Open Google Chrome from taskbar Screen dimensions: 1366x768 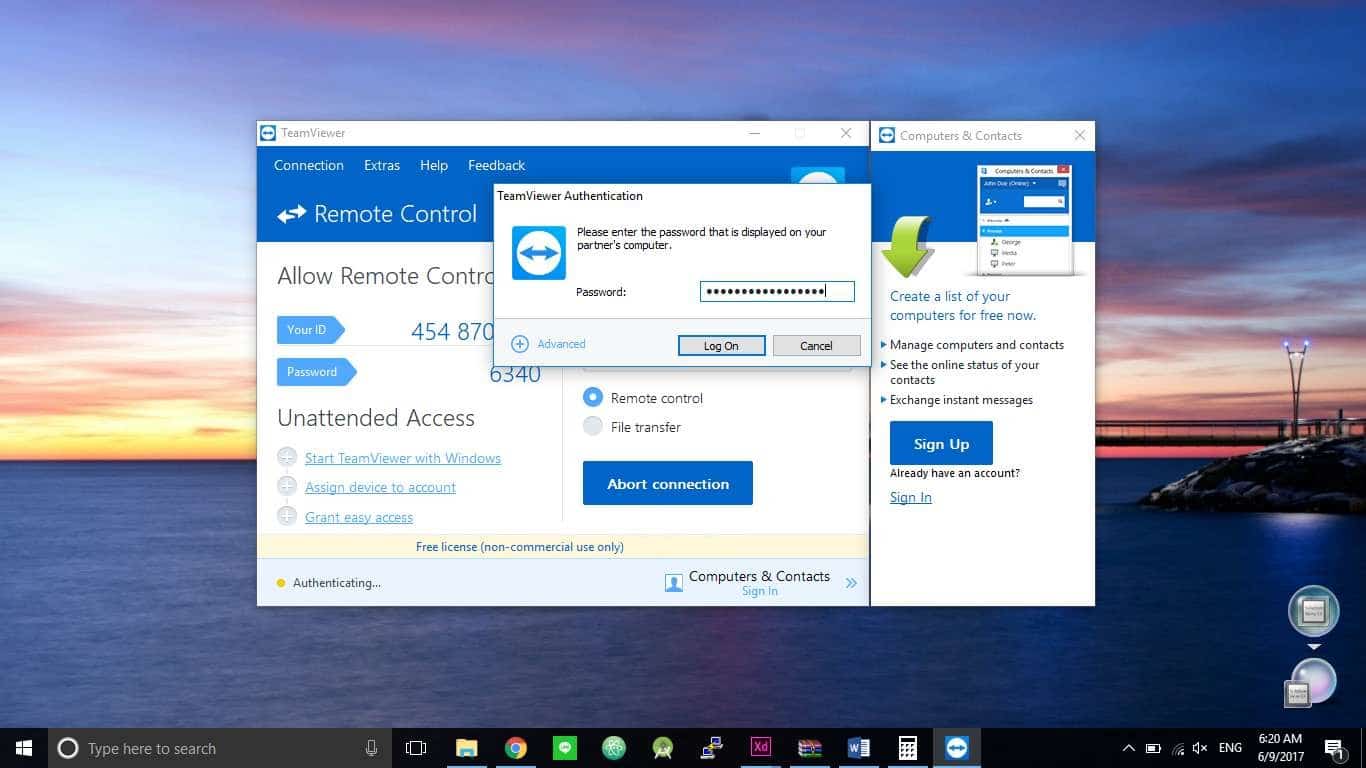click(x=516, y=748)
